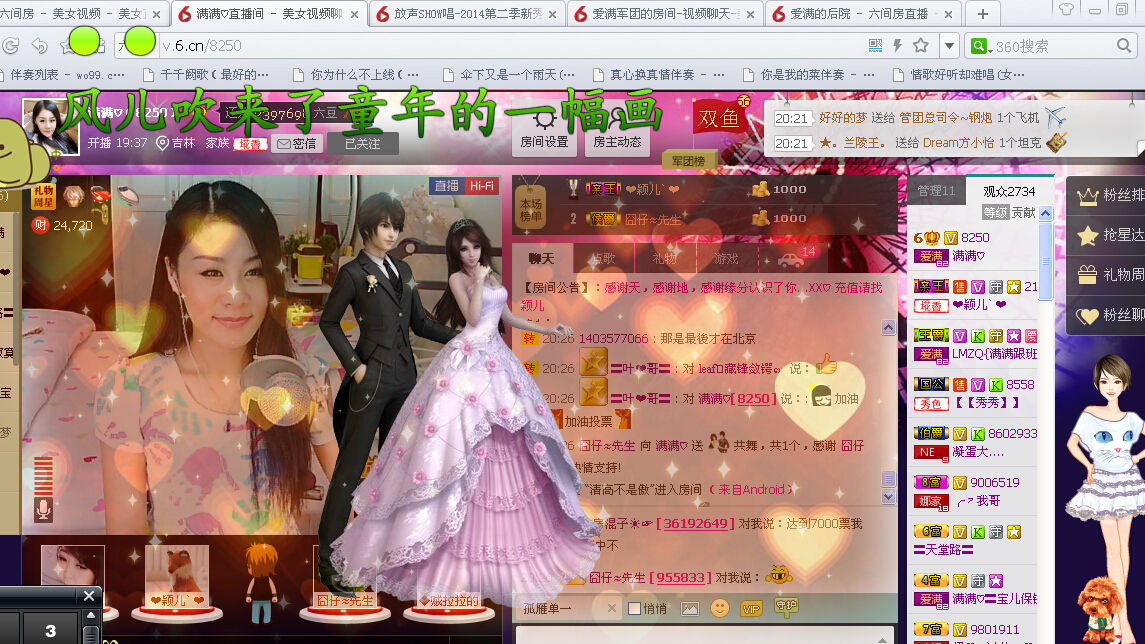This screenshot has width=1145, height=644.
Task: Click the lightning speed mode icon
Action: (897, 45)
